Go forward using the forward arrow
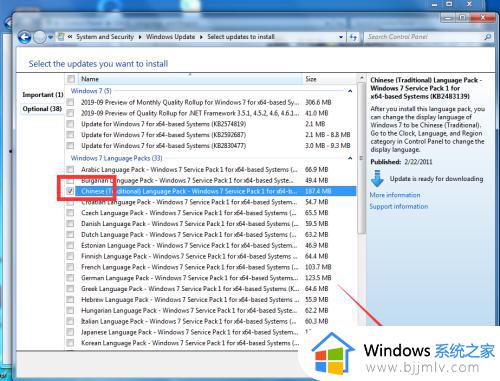500x381 pixels. [40, 37]
